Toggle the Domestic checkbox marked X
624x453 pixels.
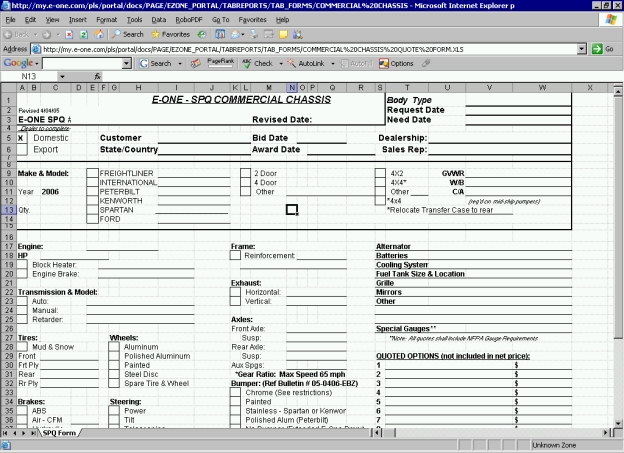[22, 138]
